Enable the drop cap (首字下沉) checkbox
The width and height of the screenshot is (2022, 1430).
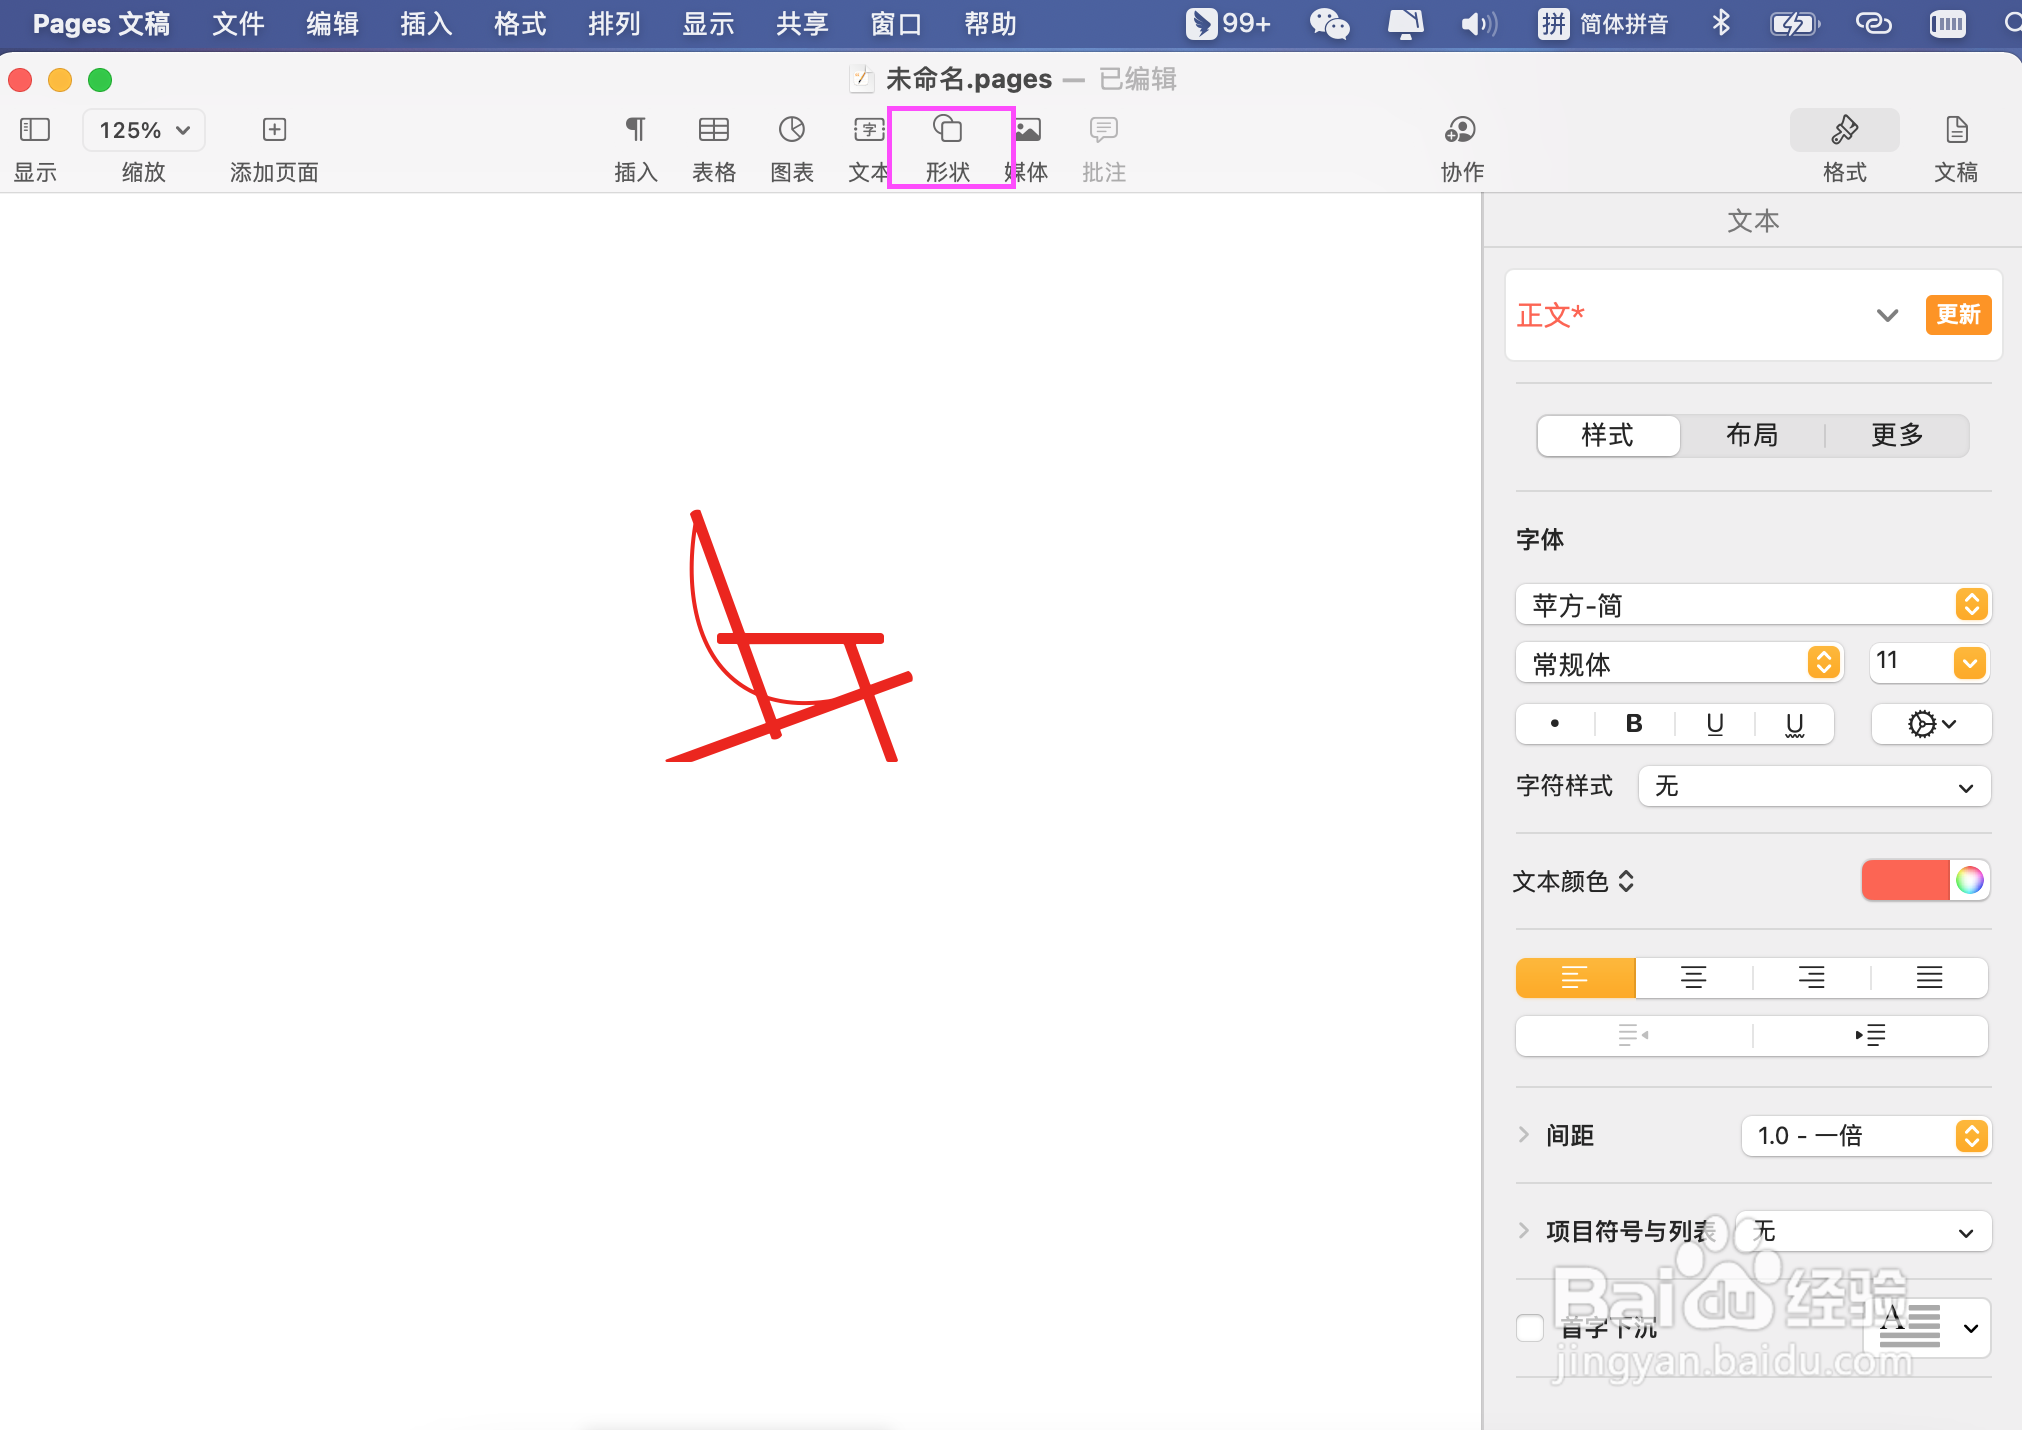coord(1530,1328)
